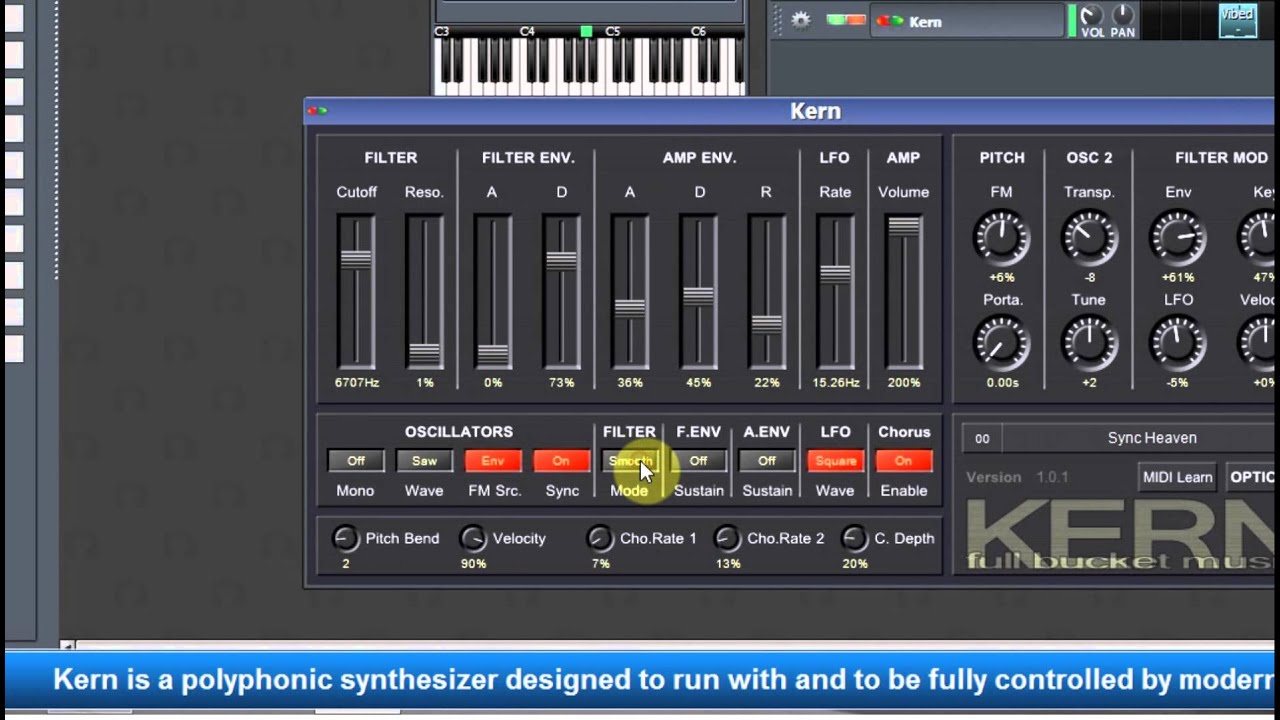Open the track settings gear in song editor
This screenshot has width=1280, height=720.
(x=800, y=20)
